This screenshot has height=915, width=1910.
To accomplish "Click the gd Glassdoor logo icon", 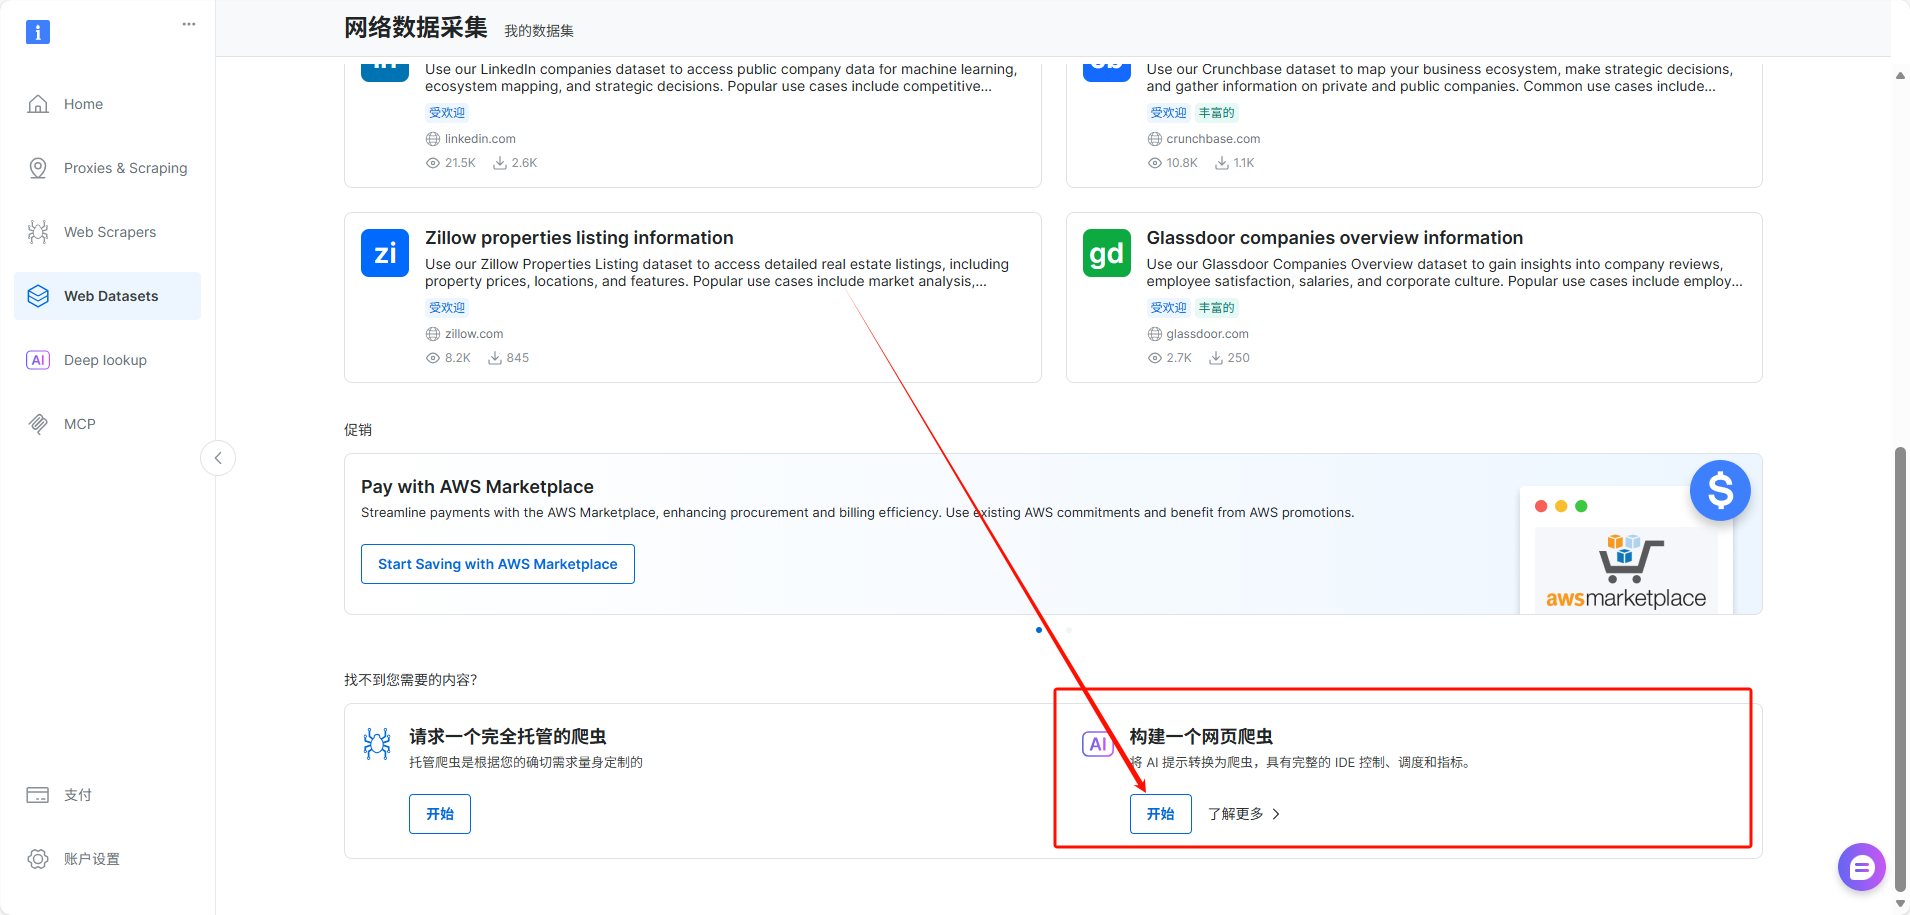I will pos(1107,253).
